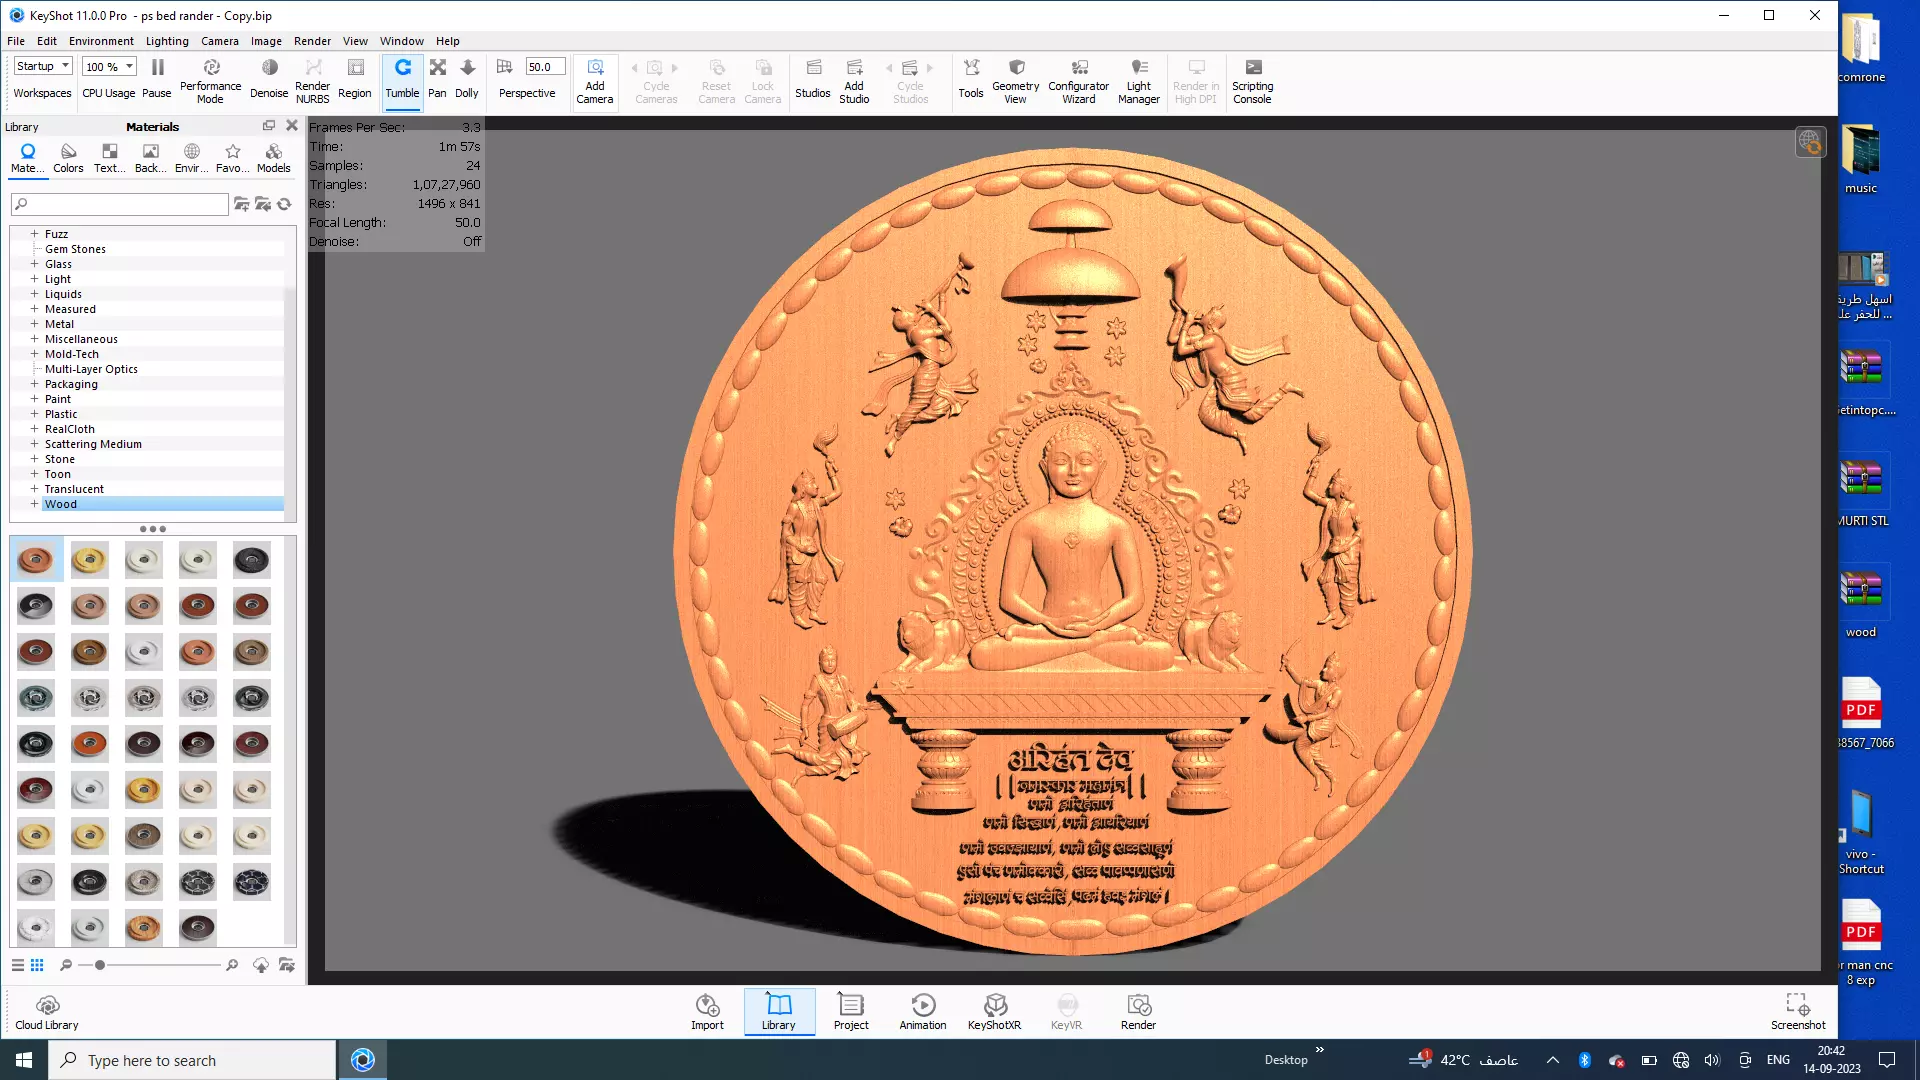Open Cloud Library
Viewport: 1920px width, 1080px height.
click(47, 1011)
